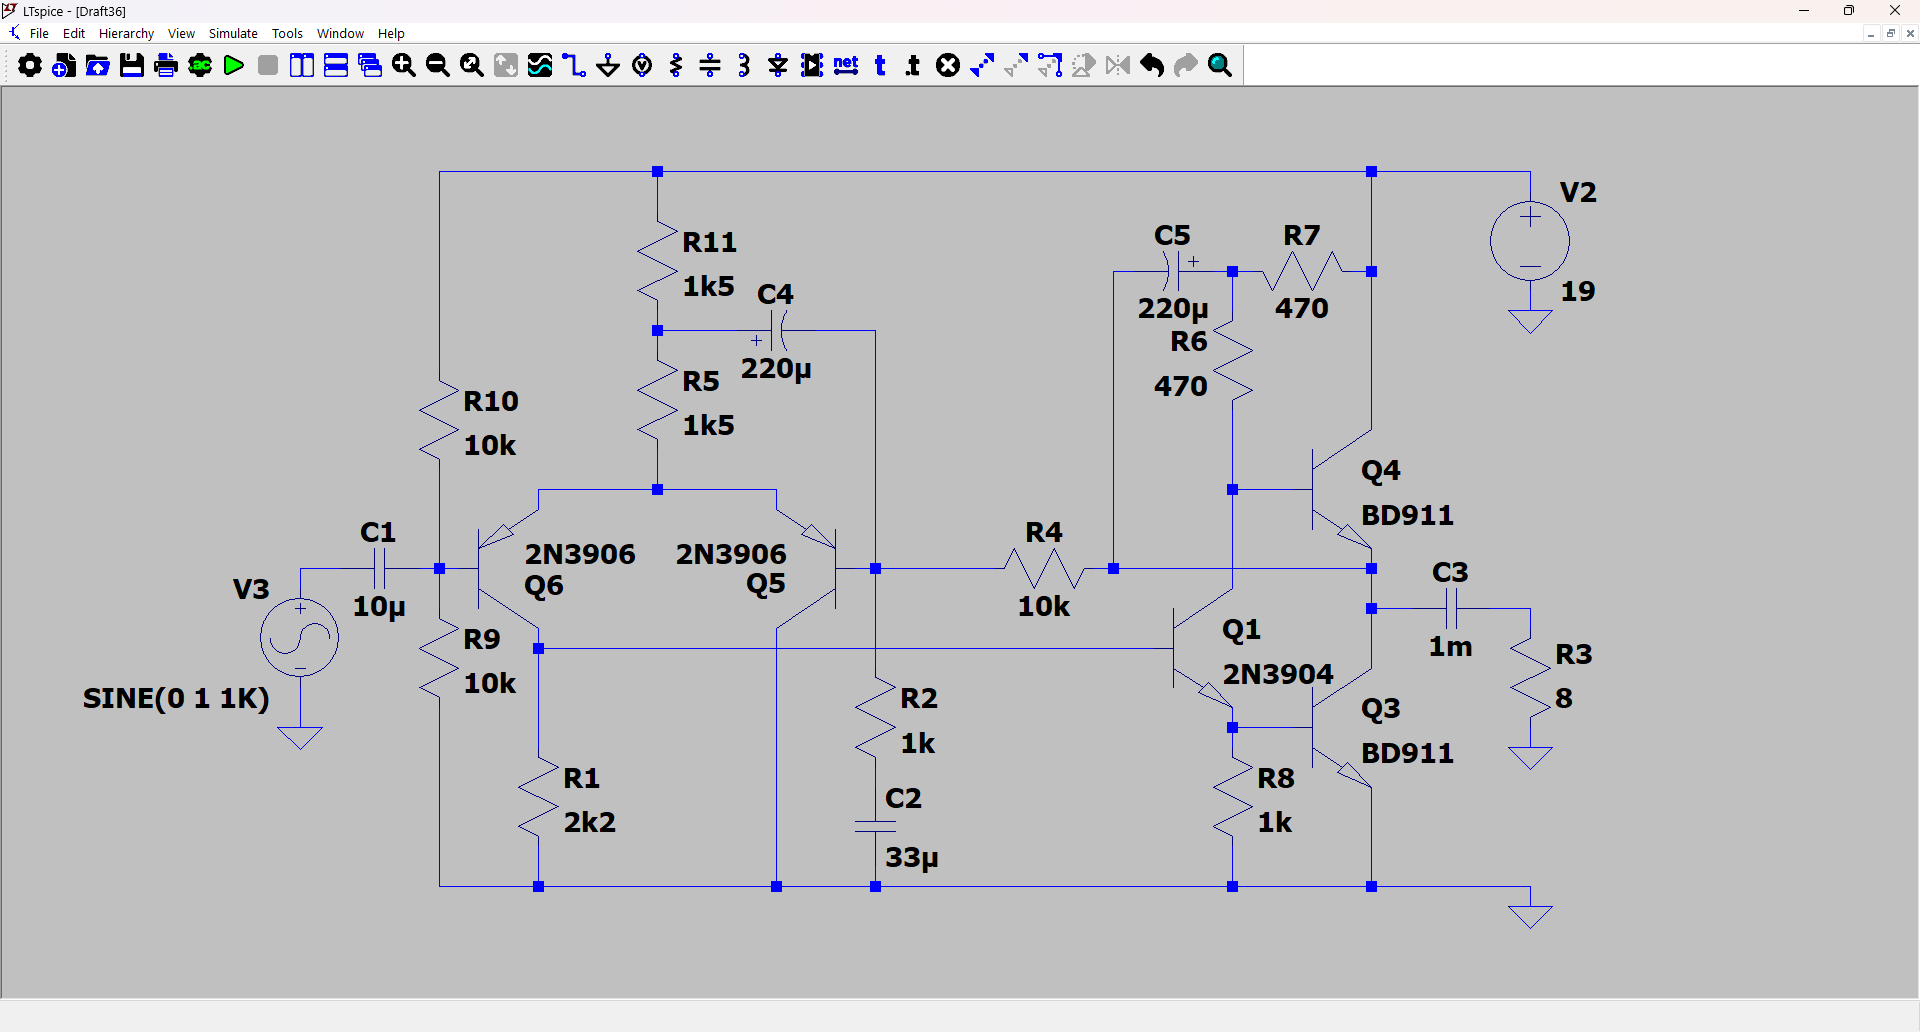Select the Net Label tool
The image size is (1920, 1032).
pos(846,66)
